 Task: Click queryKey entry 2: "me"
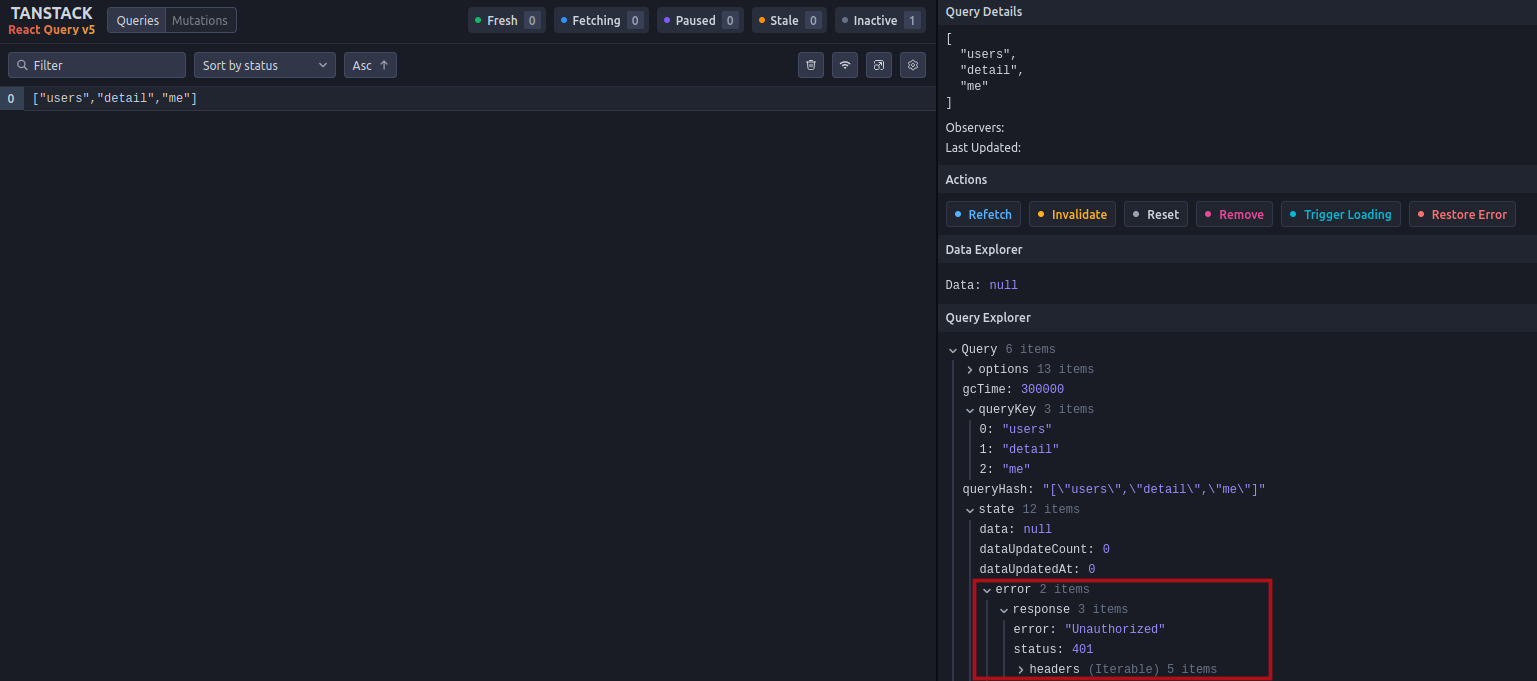coord(1005,469)
